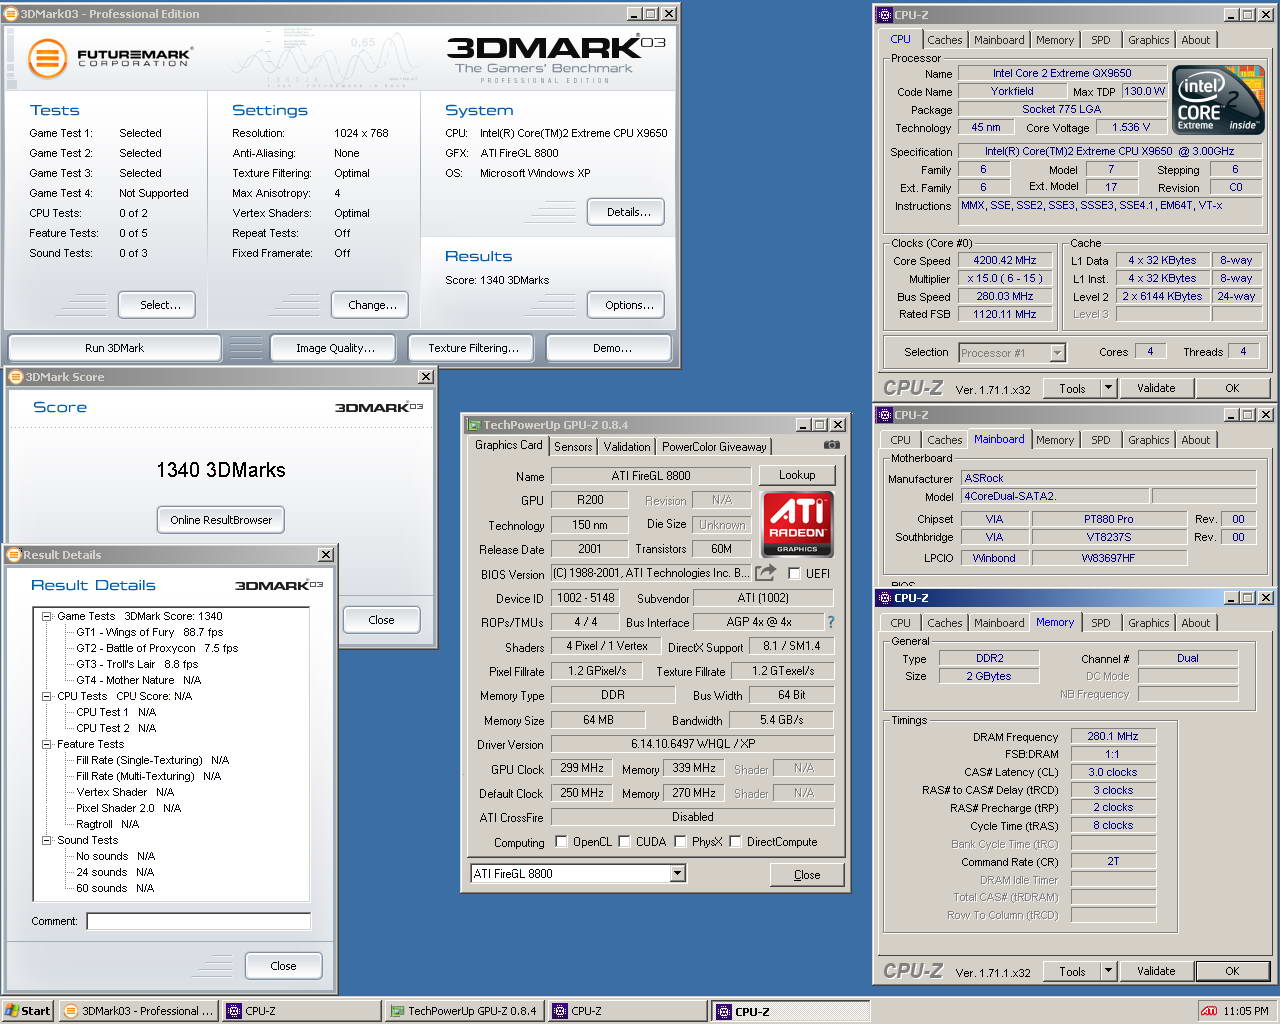This screenshot has width=1280, height=1024.
Task: Click the top CPU-Z window title icon
Action: point(884,15)
